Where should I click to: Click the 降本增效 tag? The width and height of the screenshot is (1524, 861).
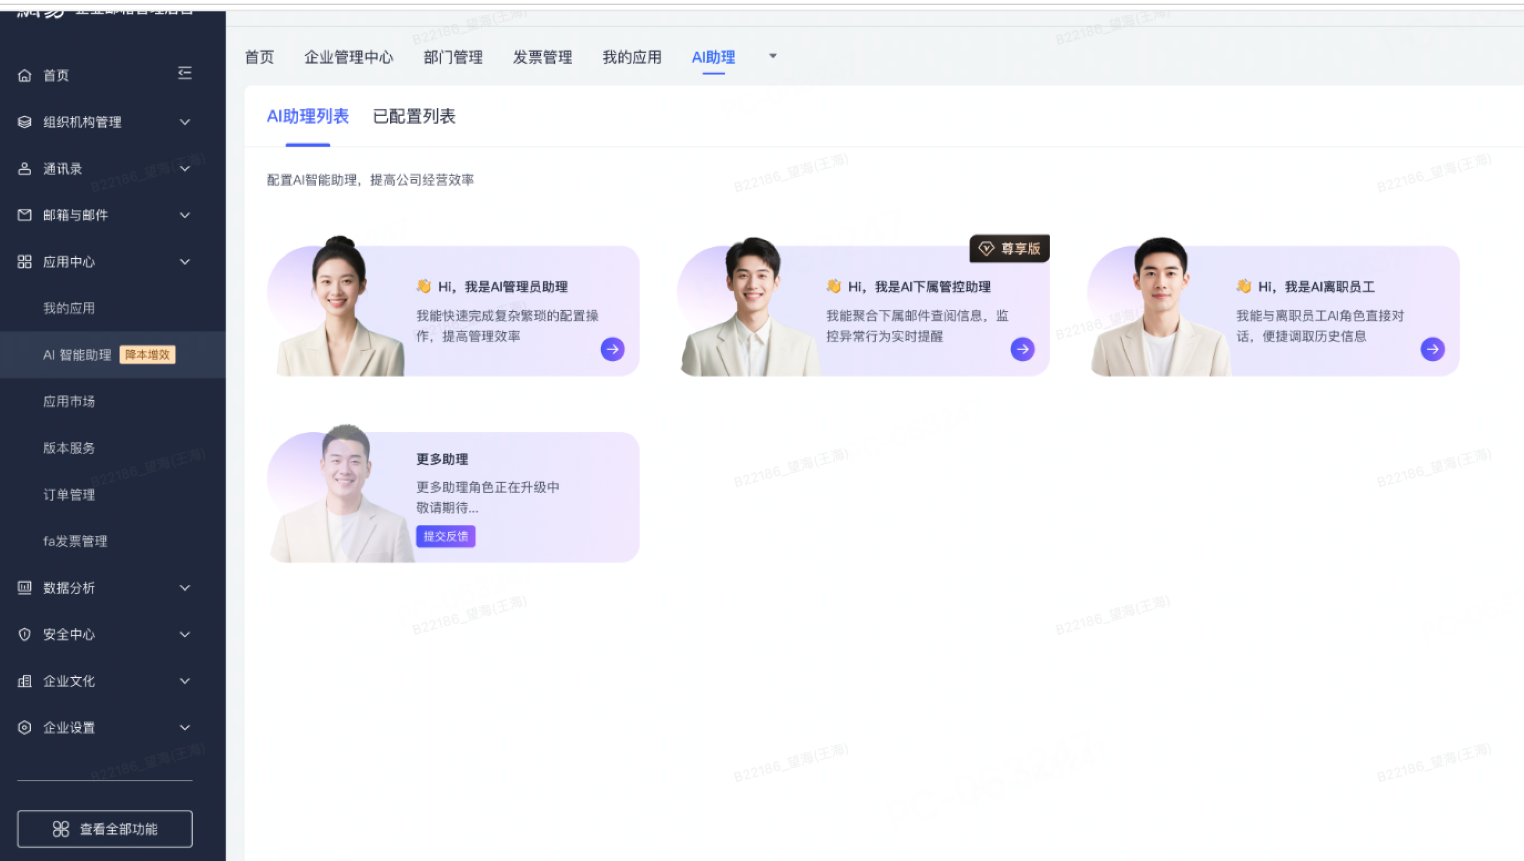click(148, 355)
